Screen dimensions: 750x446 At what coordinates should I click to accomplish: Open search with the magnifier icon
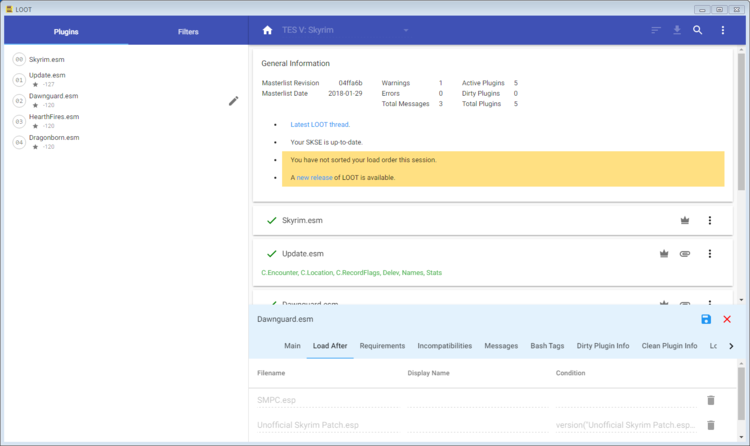click(698, 30)
